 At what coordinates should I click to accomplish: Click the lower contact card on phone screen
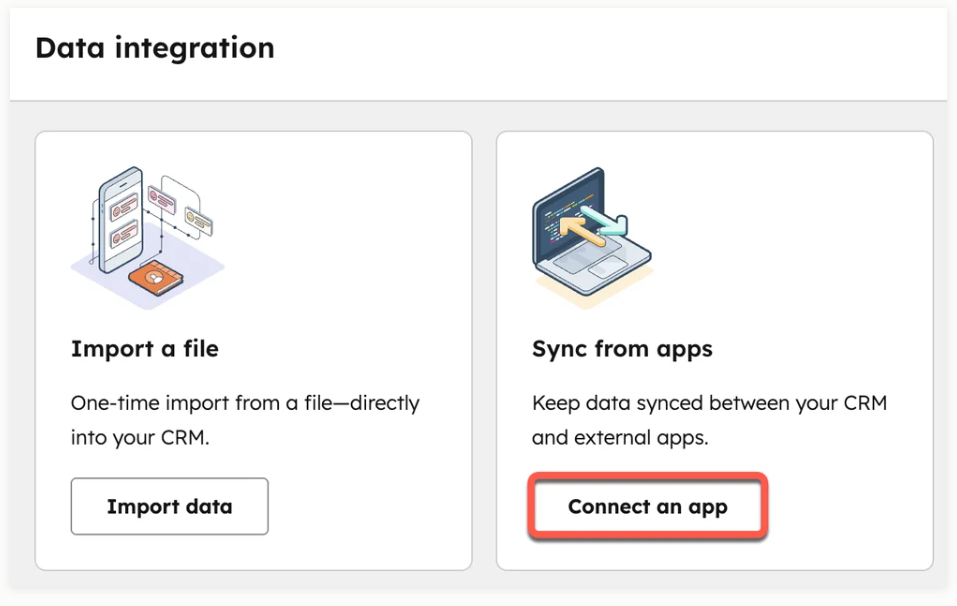[123, 235]
